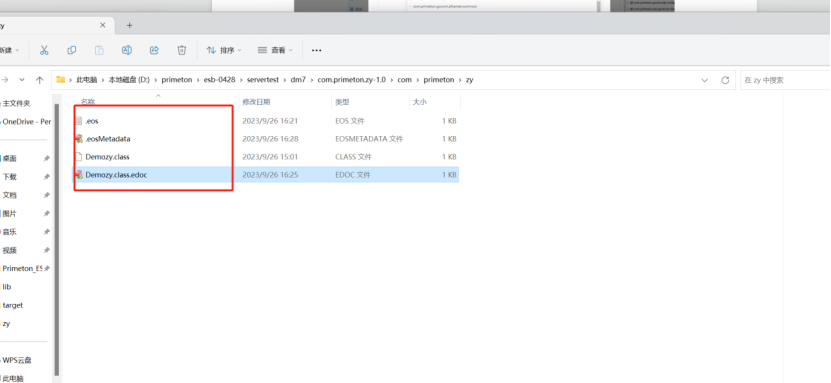The height and width of the screenshot is (383, 831).
Task: Open the 排序 sort dropdown
Action: click(224, 50)
